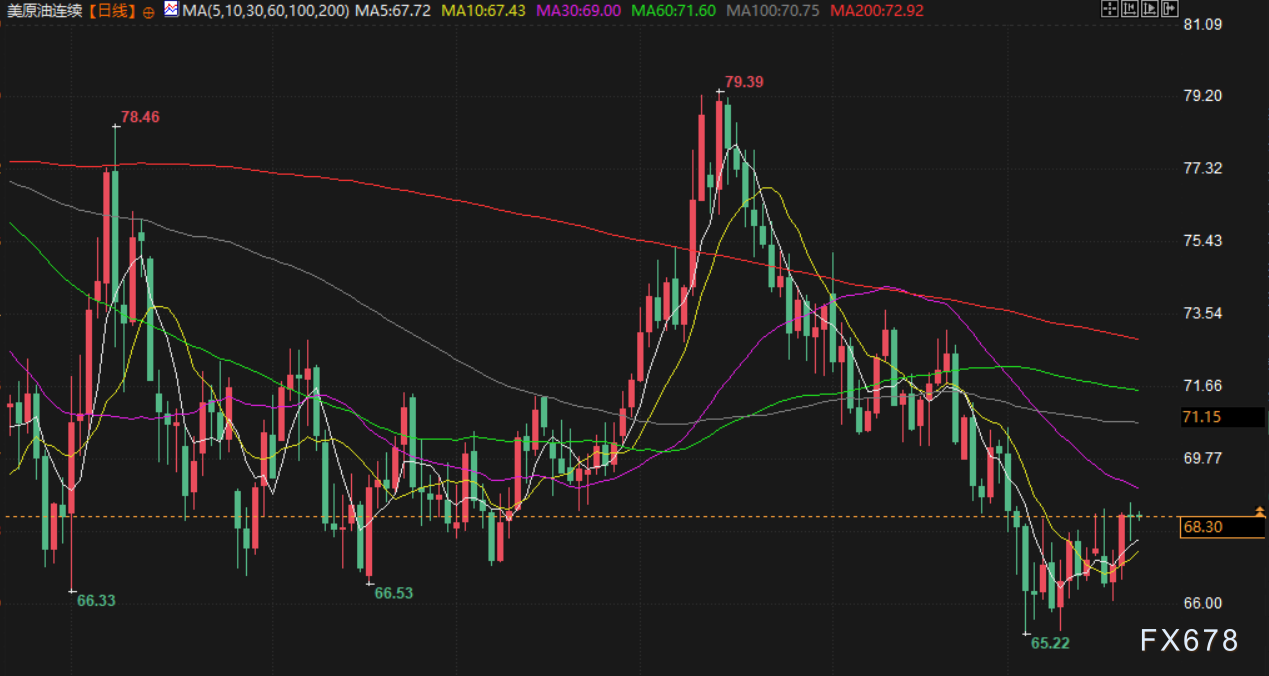
Task: Select the MA5:67.72 legend label
Action: coord(393,11)
